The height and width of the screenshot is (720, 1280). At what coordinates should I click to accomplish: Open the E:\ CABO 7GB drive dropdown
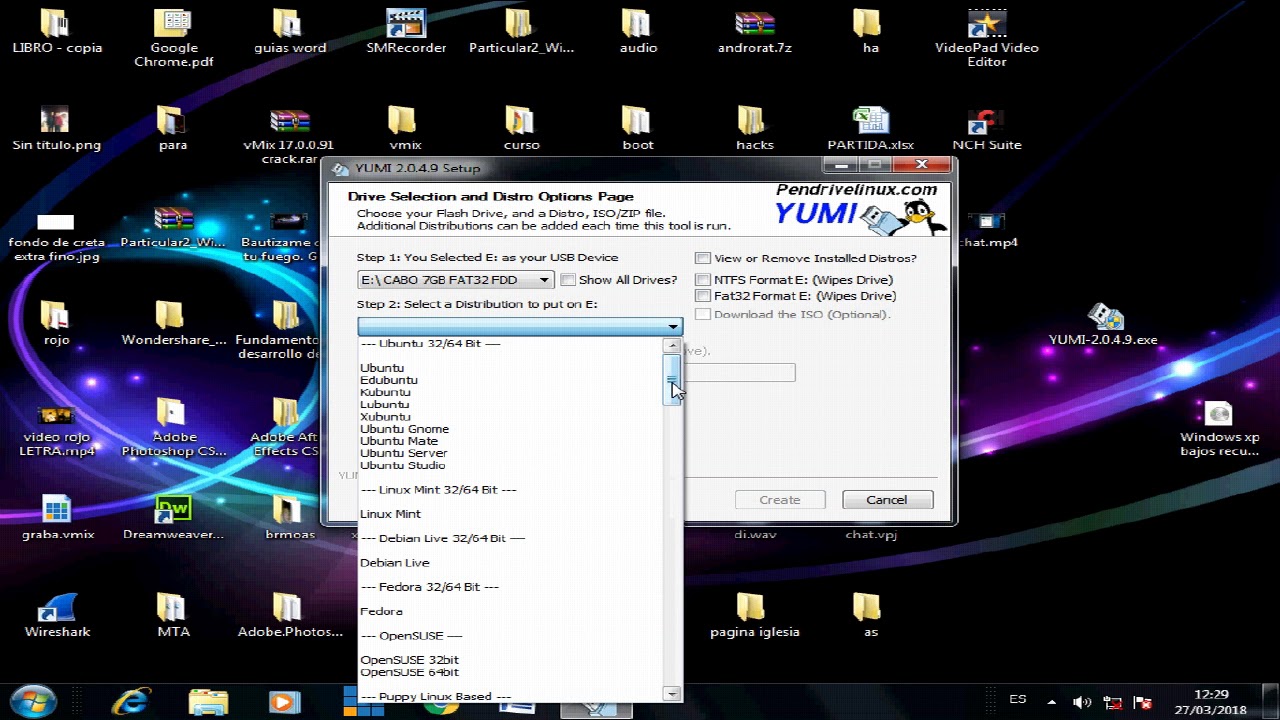point(455,280)
